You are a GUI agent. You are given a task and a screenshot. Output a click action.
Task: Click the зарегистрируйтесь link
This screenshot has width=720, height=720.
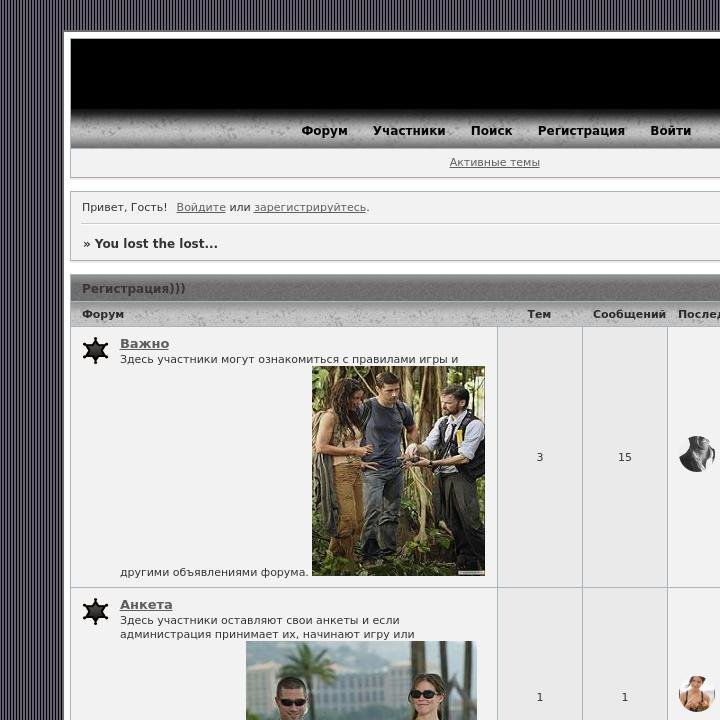[310, 207]
